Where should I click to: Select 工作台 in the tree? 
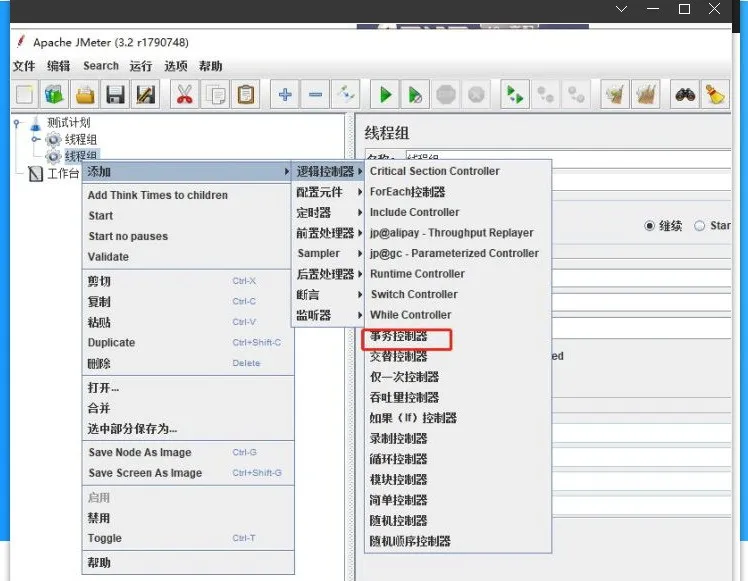(63, 174)
